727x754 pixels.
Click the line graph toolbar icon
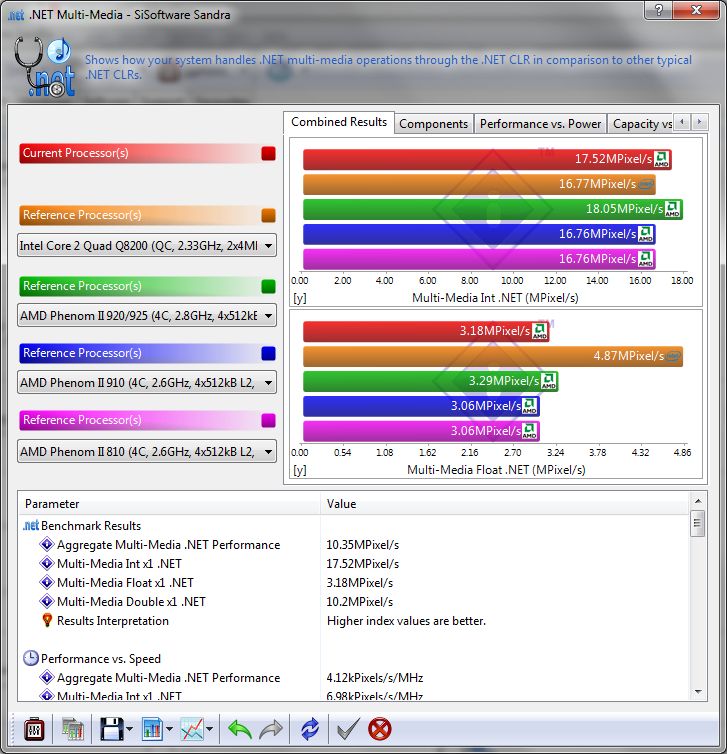(192, 729)
